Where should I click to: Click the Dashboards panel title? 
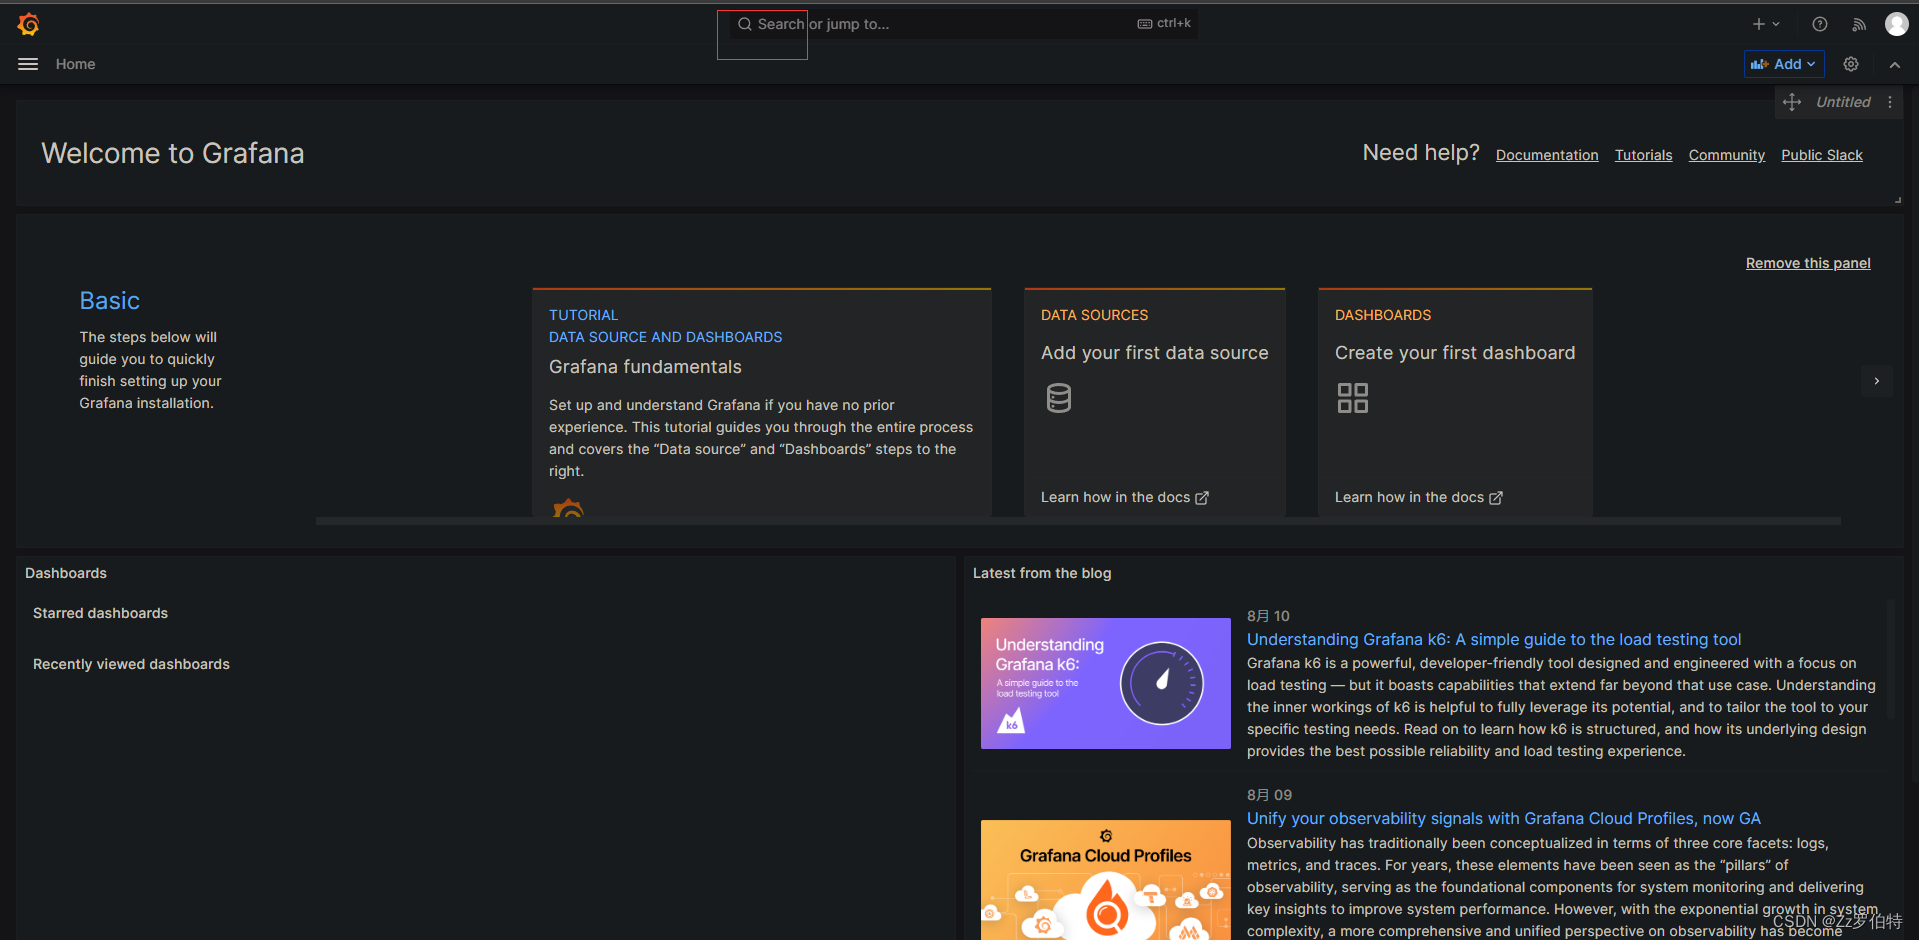point(66,573)
